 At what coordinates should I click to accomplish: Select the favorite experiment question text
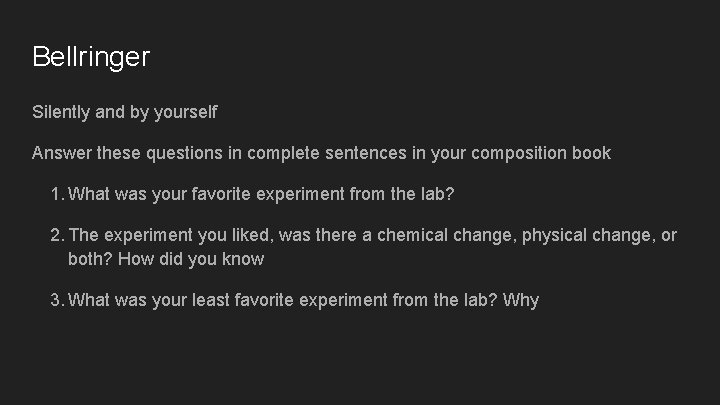point(262,194)
